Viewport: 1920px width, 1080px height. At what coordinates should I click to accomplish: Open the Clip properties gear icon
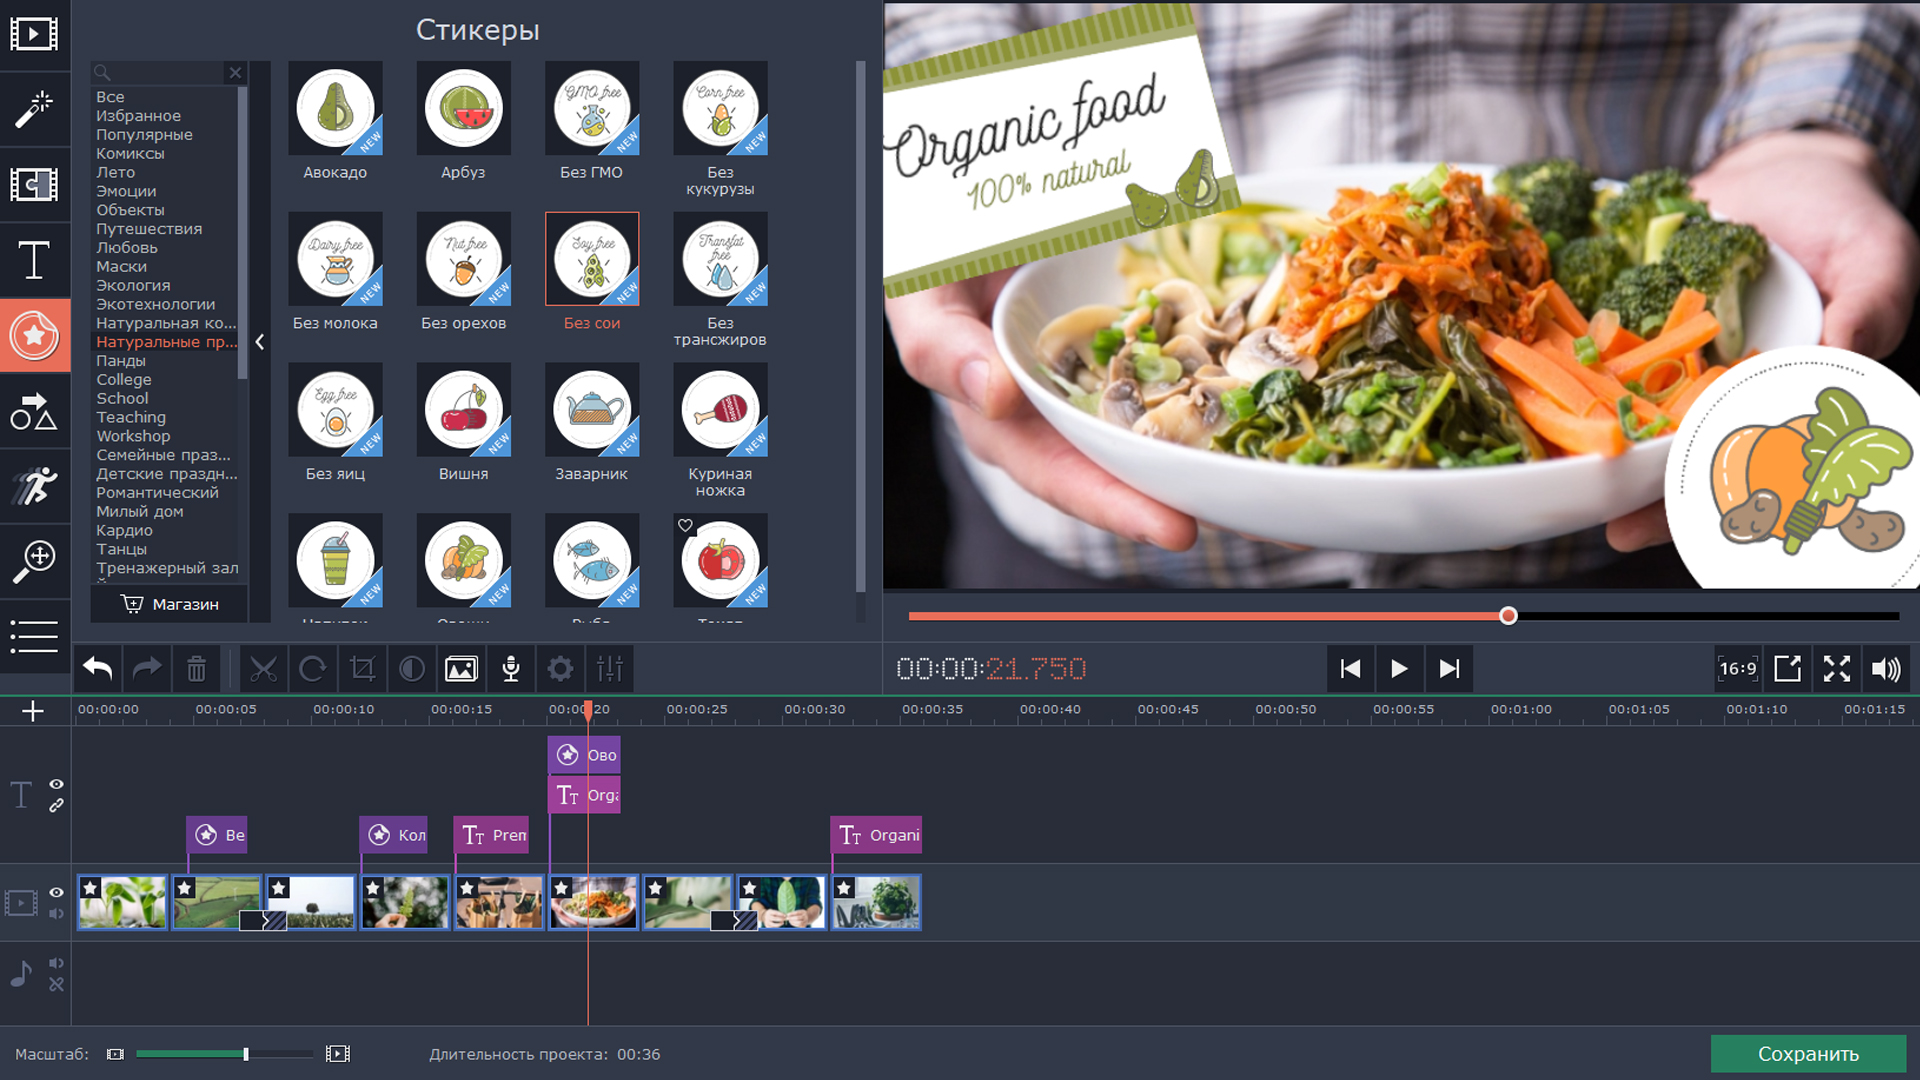(x=560, y=669)
